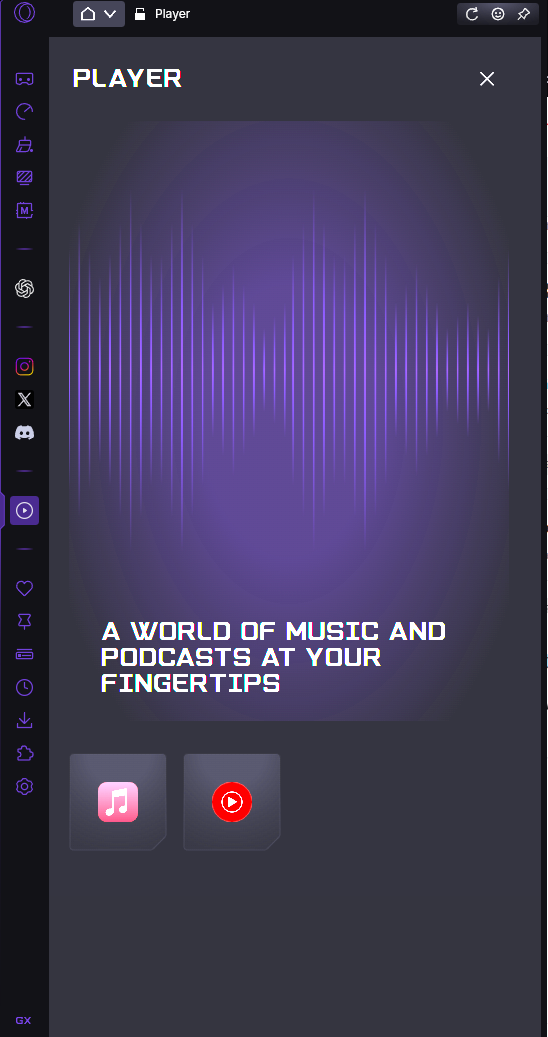Choose the YouTube Music service tile
The height and width of the screenshot is (1037, 548).
232,802
